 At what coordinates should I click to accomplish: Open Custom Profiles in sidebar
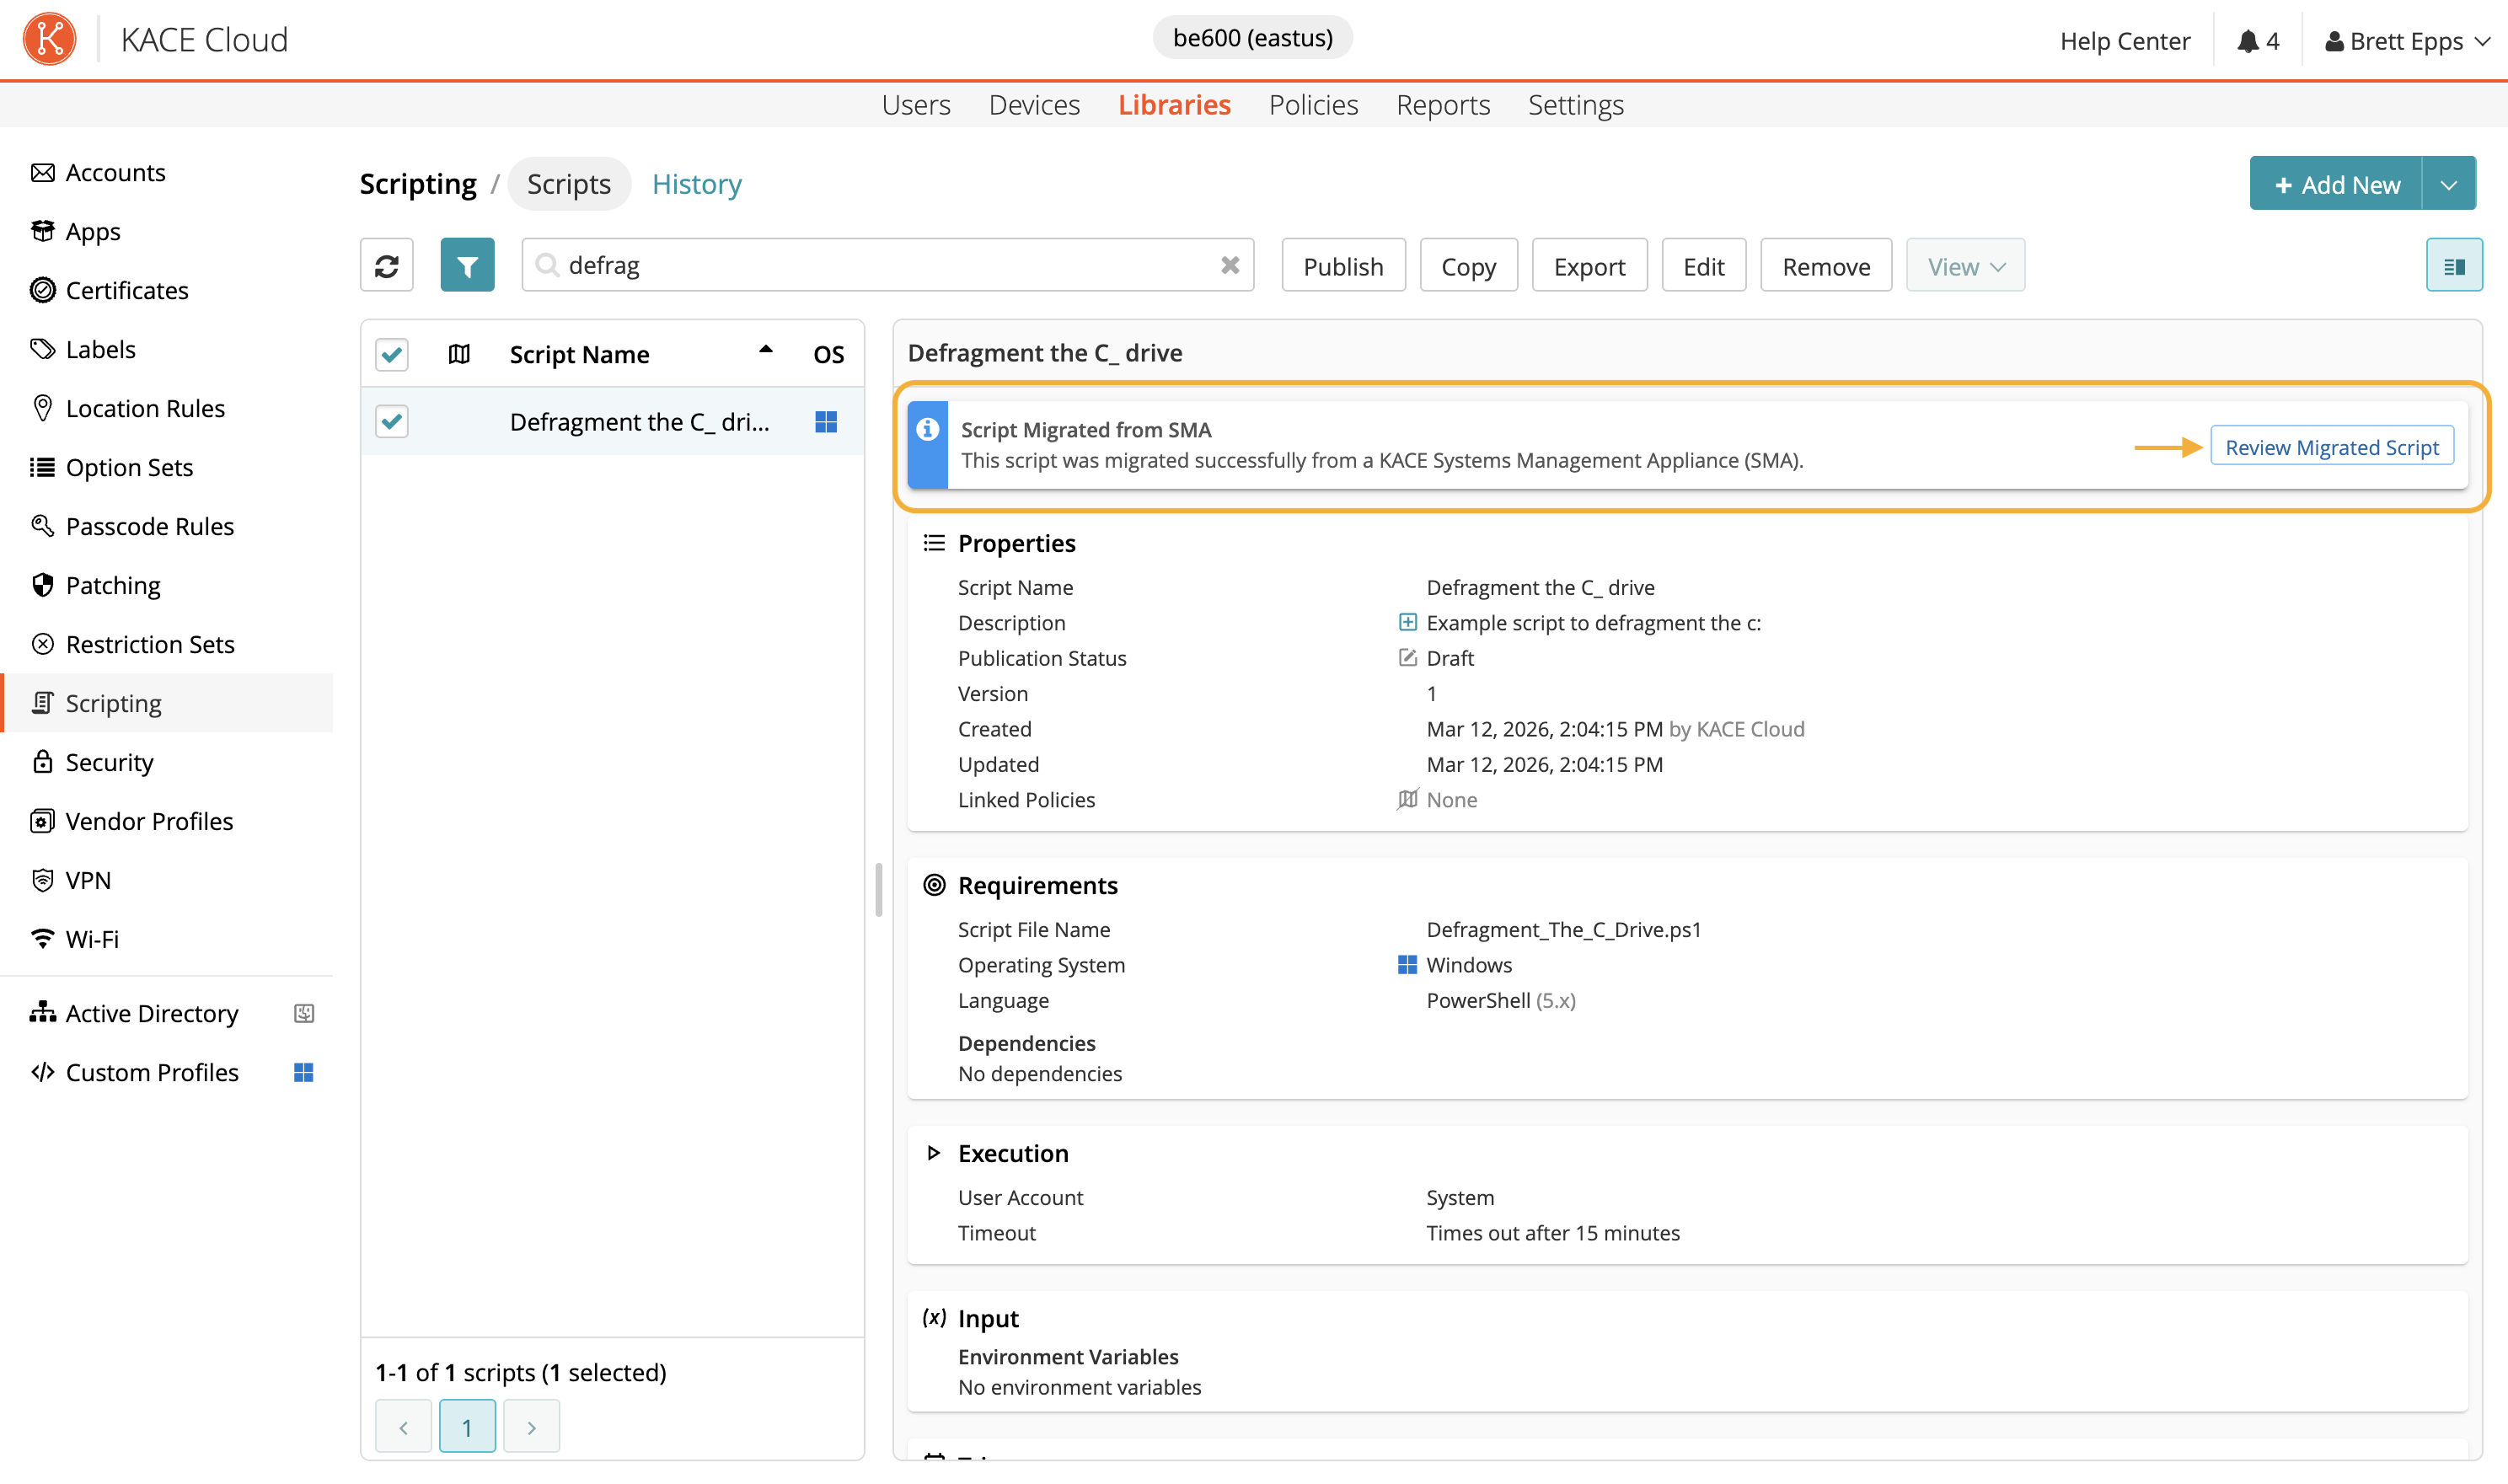click(152, 1072)
